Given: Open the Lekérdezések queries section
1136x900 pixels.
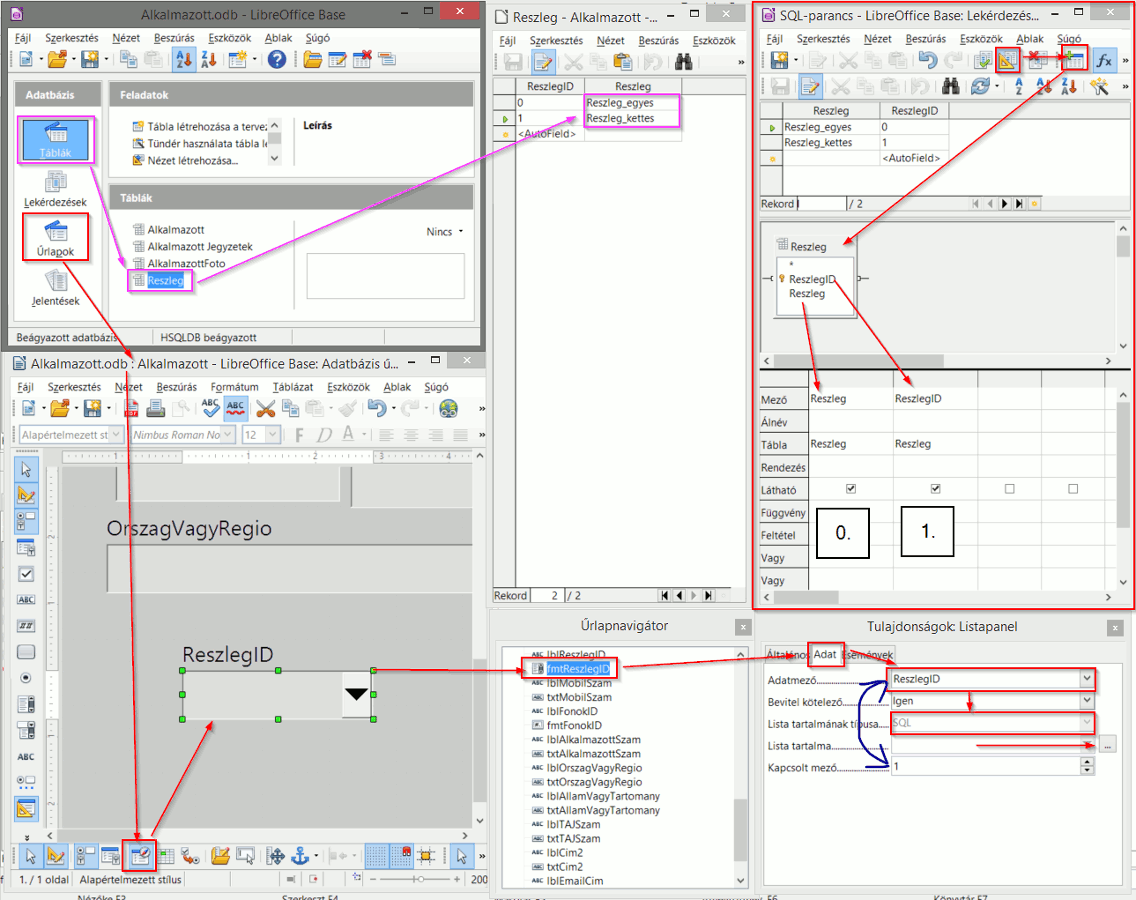Looking at the screenshot, I should pyautogui.click(x=56, y=187).
